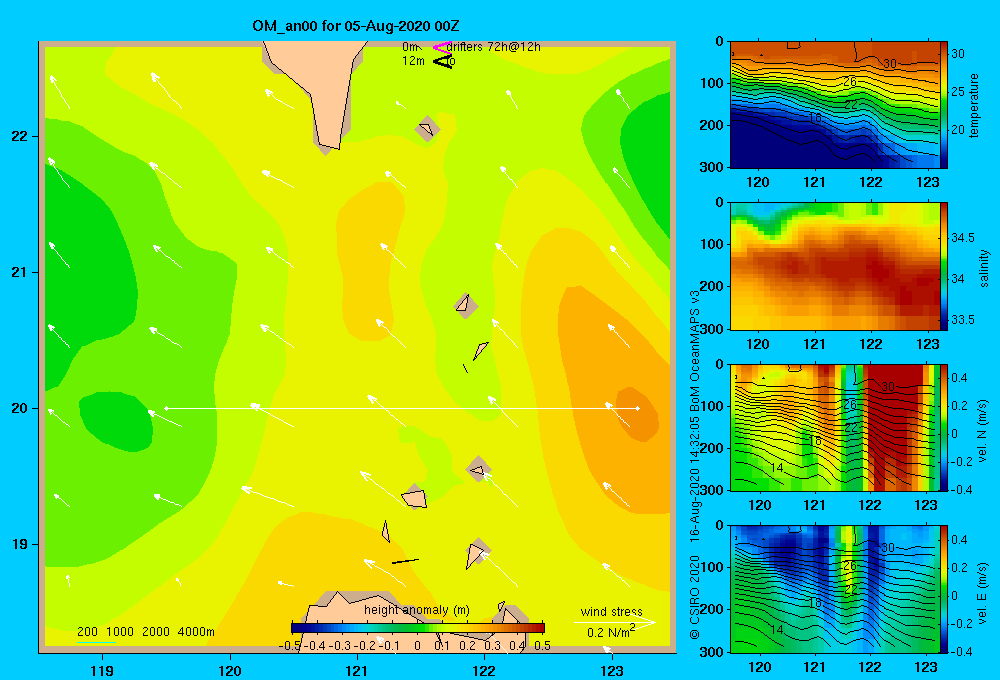This screenshot has height=680, width=1000.
Task: Click the 'temperature' axis label
Action: (x=974, y=105)
